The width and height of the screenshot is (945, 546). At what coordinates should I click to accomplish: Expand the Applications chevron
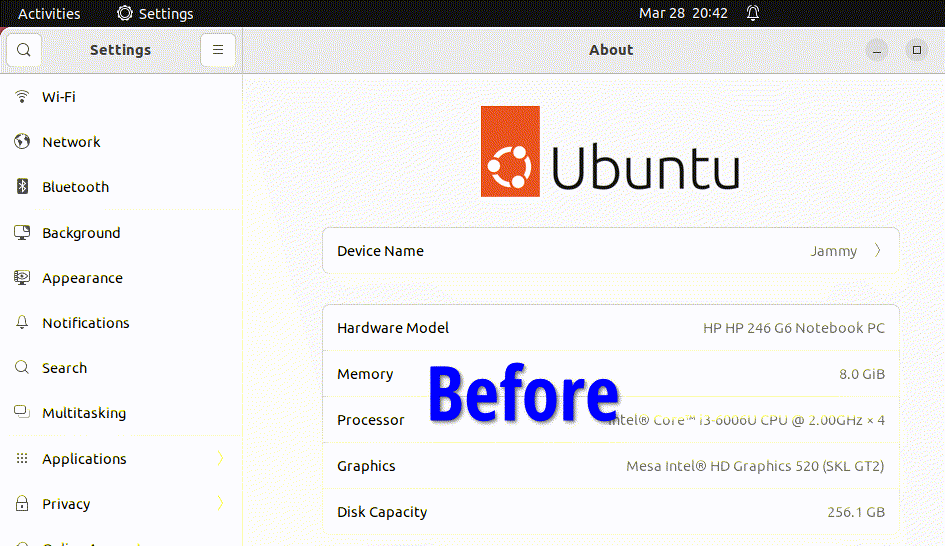[x=221, y=459]
